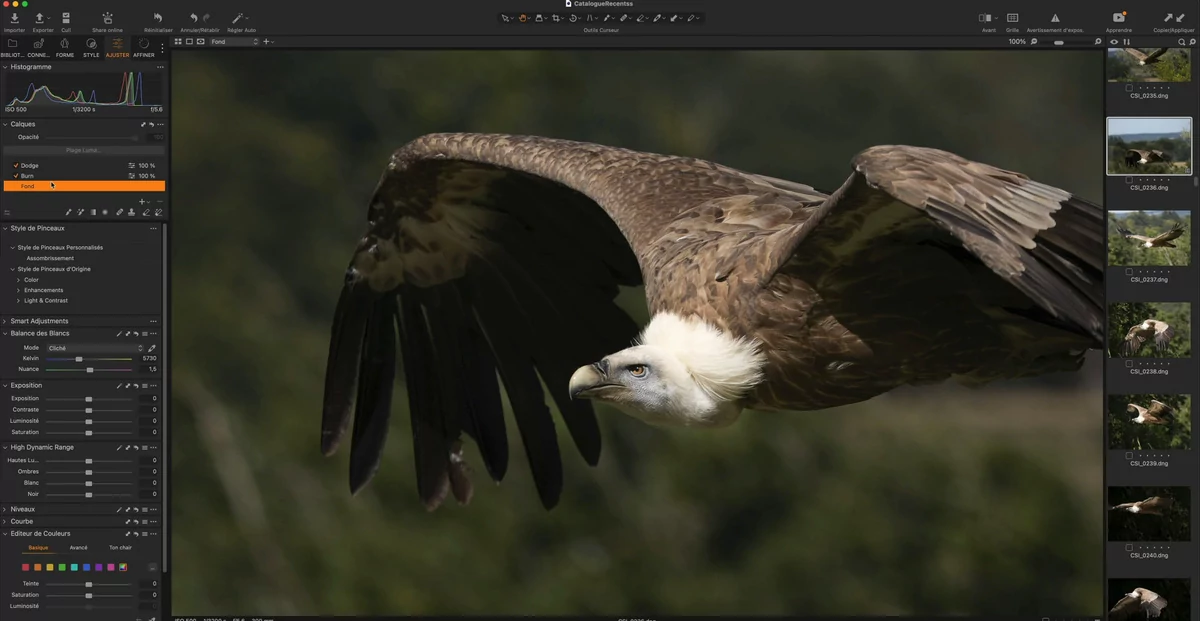
Task: Select the linear gradient mask tool
Action: tap(93, 212)
